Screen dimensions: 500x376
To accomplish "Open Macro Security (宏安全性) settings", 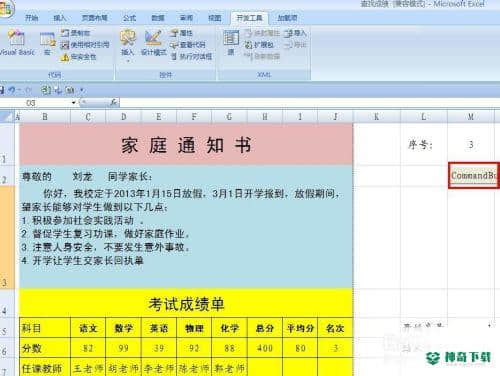I will pos(79,57).
